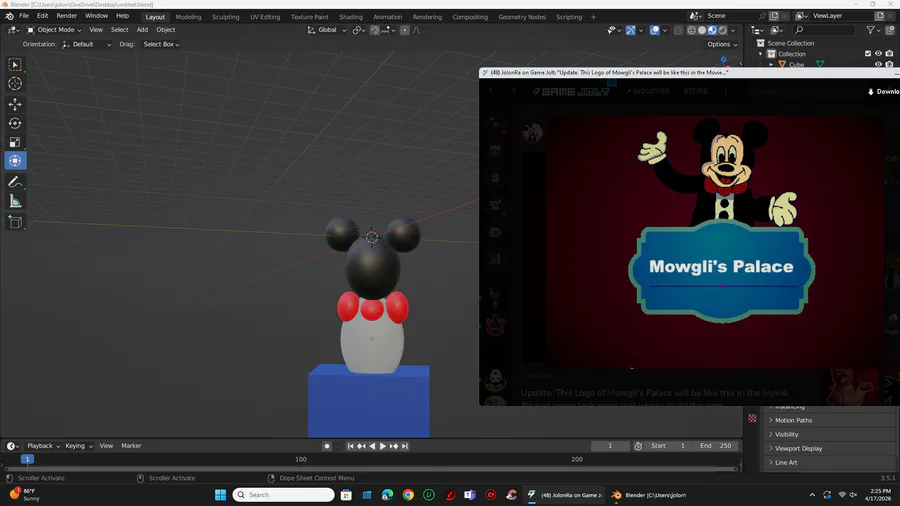Click the current frame number field
Viewport: 900px width, 506px height.
pos(610,446)
